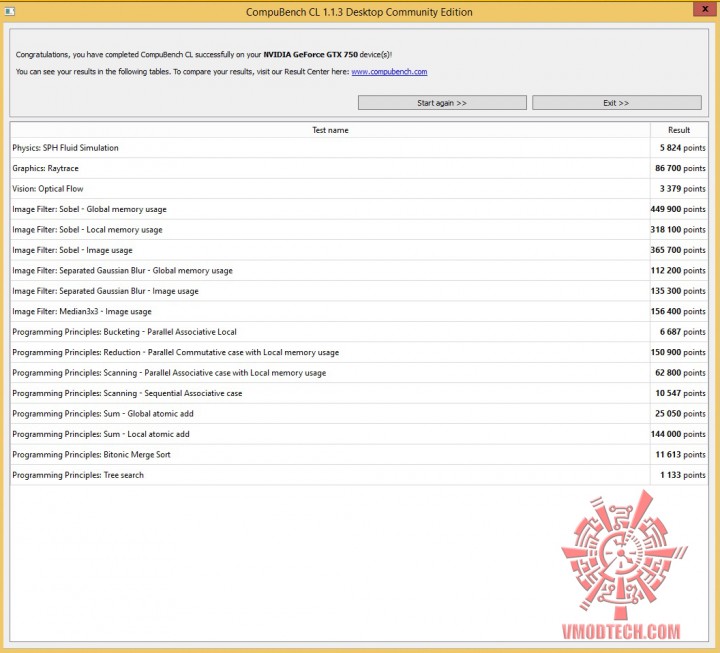Click the 25 050 points result
The image size is (720, 653).
[x=680, y=414]
